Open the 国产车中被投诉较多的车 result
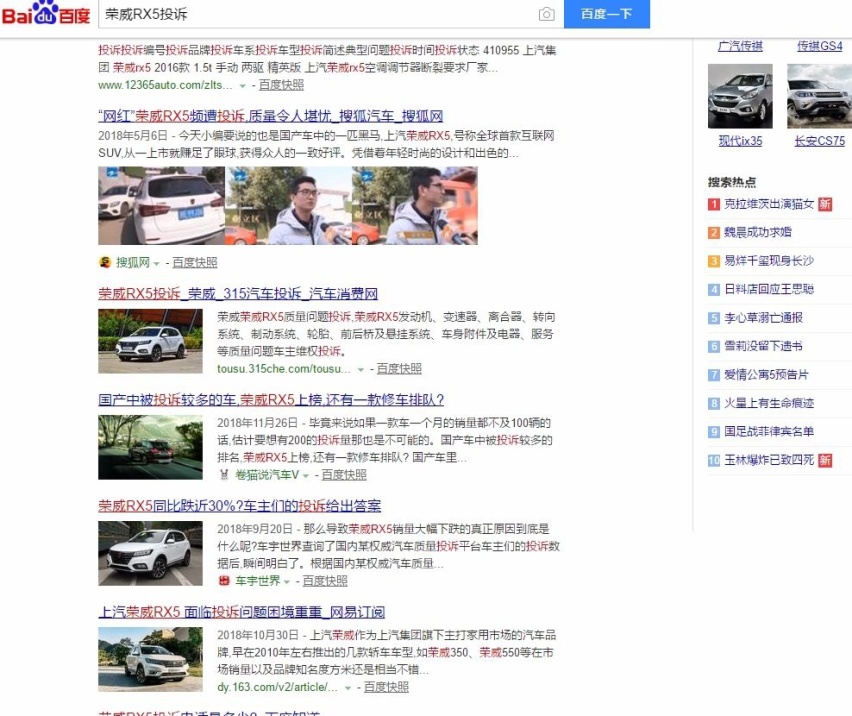Image resolution: width=852 pixels, height=716 pixels. click(x=271, y=400)
